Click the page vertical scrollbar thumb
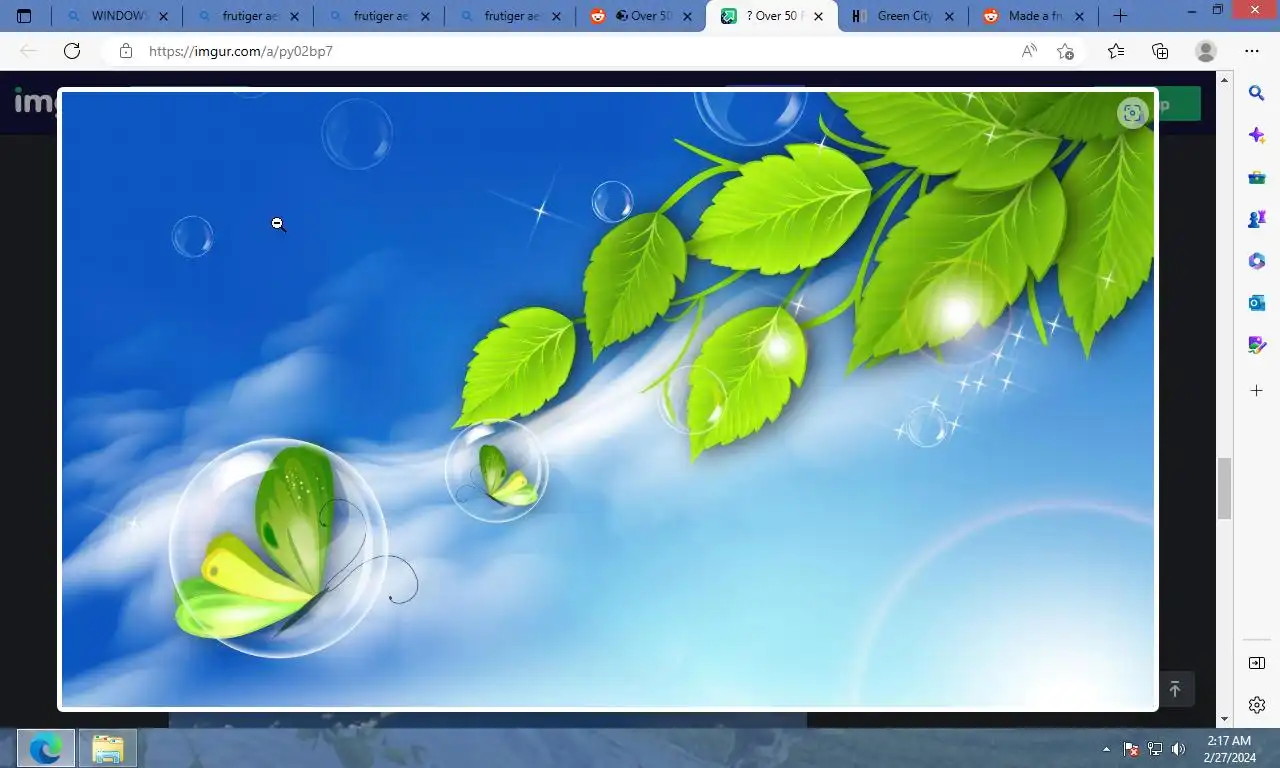This screenshot has width=1280, height=768. click(x=1224, y=488)
